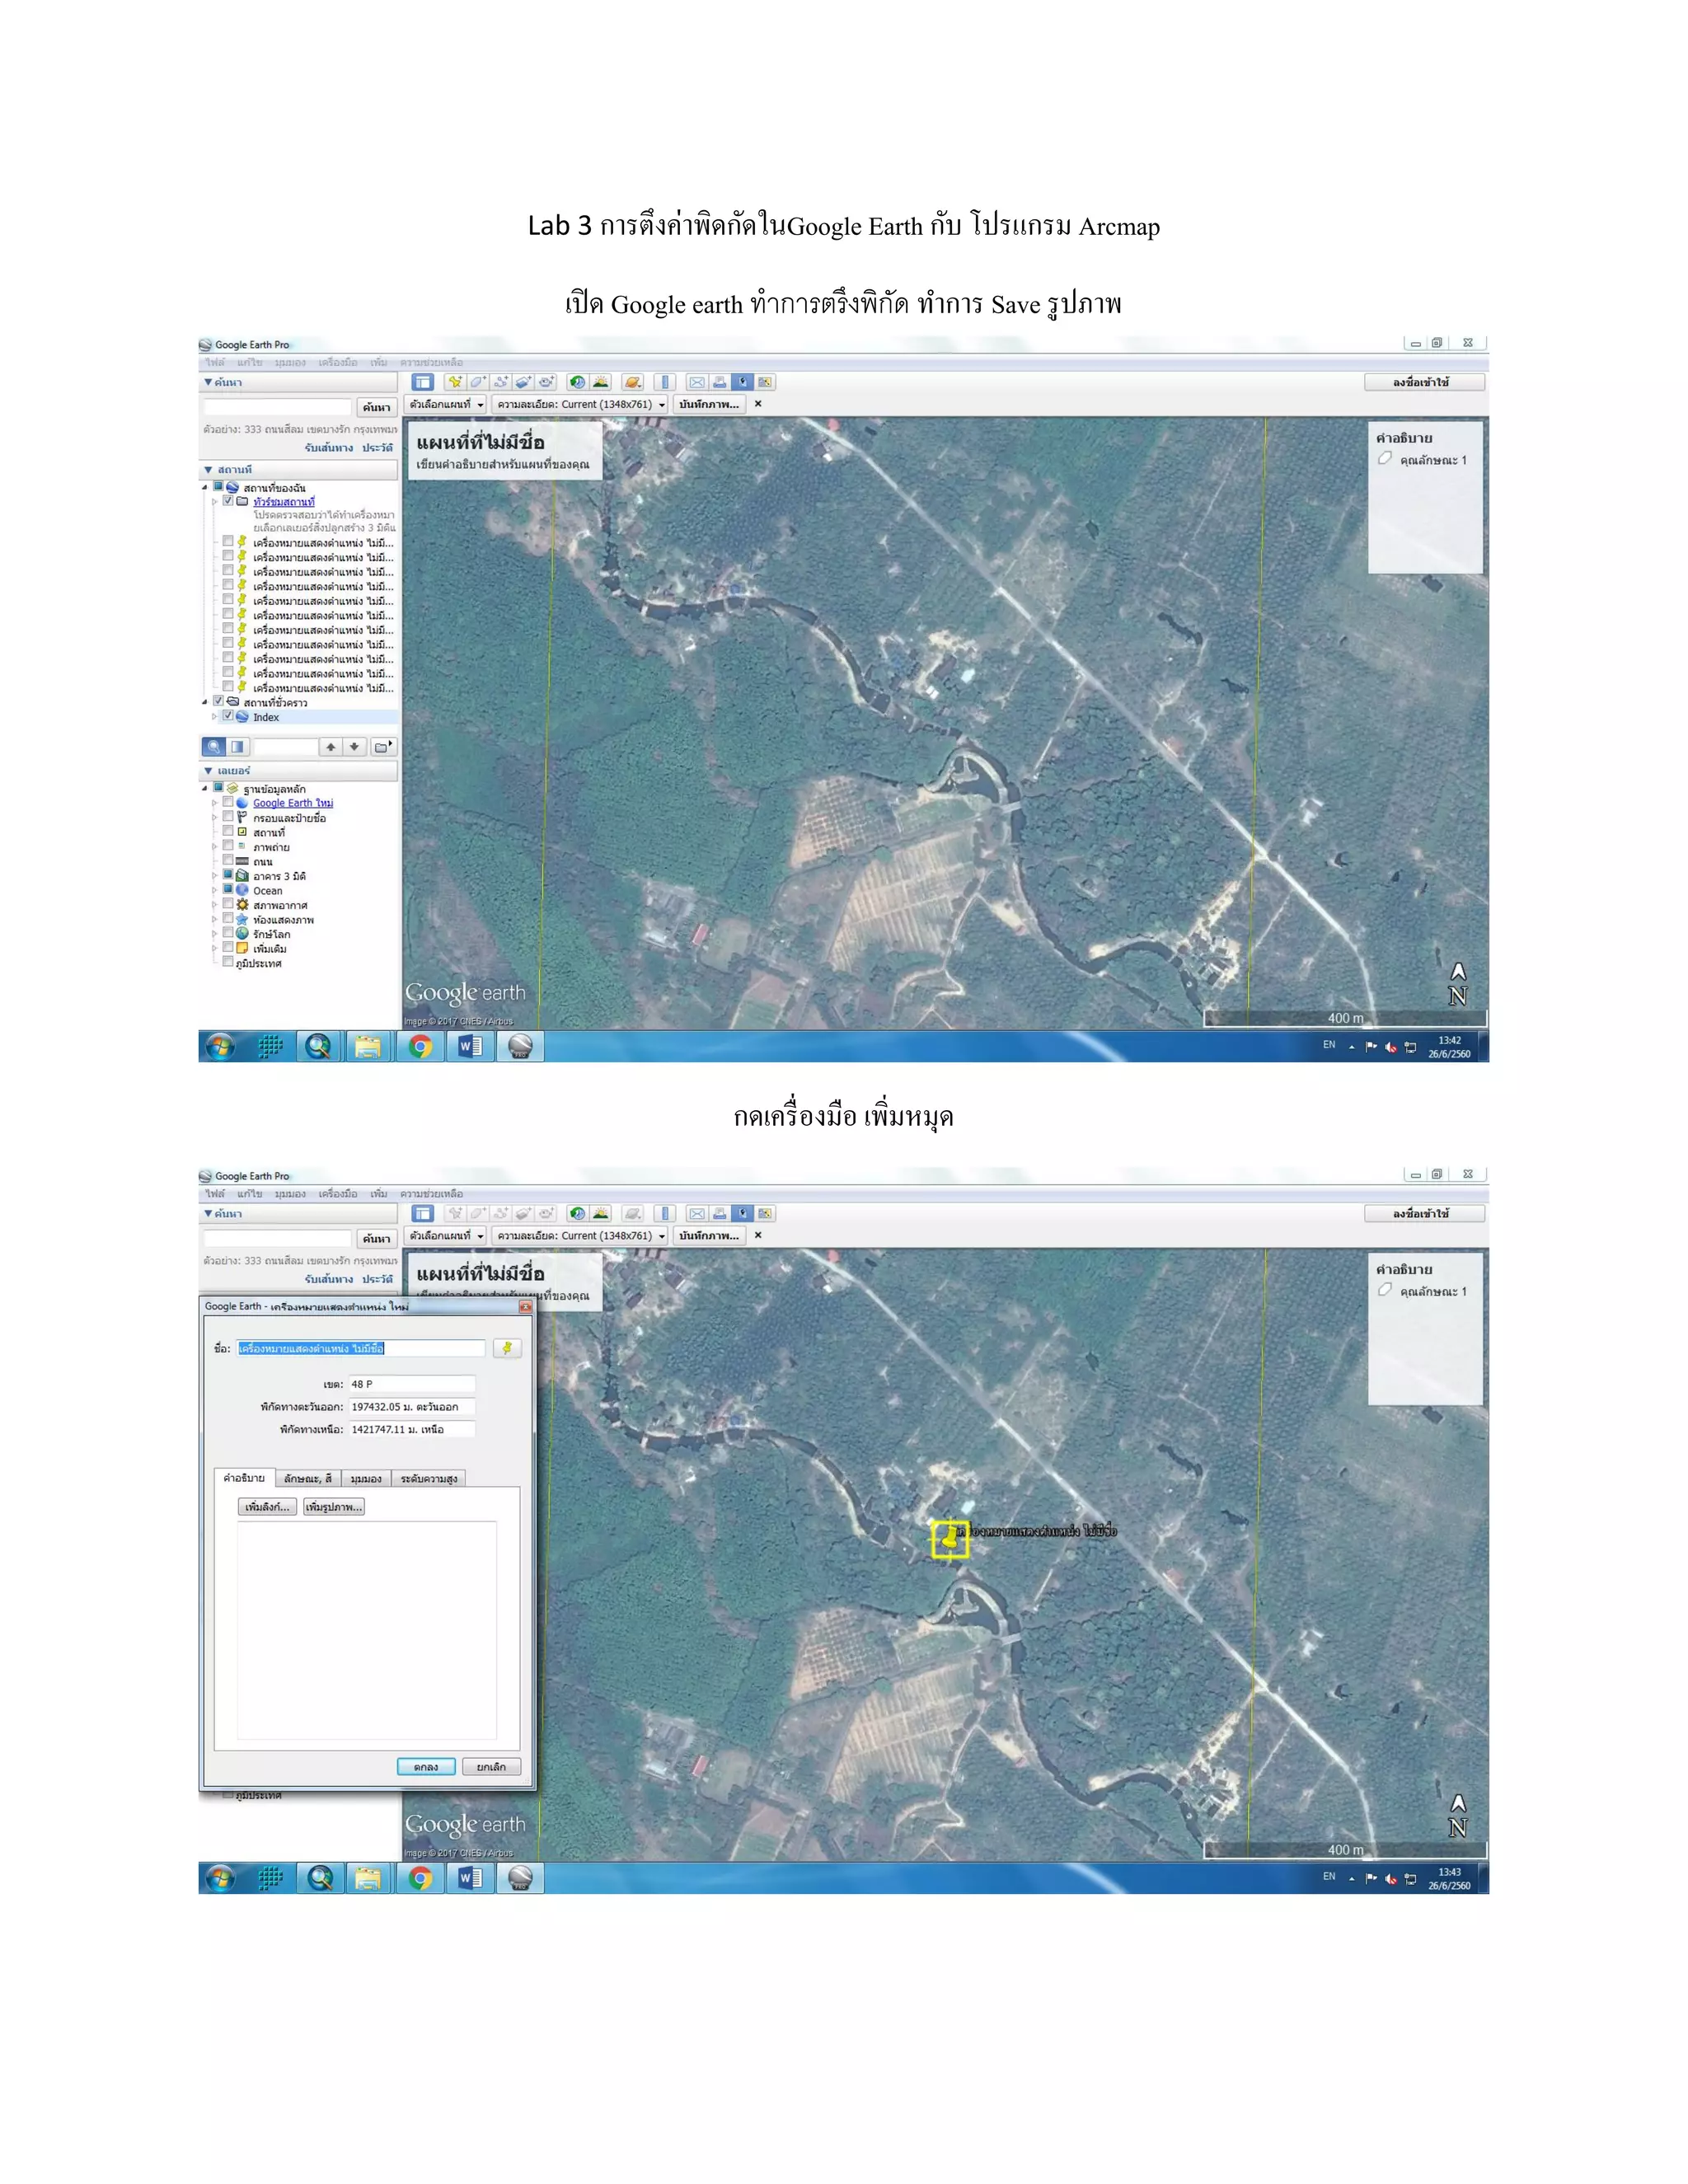The width and height of the screenshot is (1688, 2184).
Task: Click the sunlight icon in upper toolbar
Action: (x=600, y=382)
